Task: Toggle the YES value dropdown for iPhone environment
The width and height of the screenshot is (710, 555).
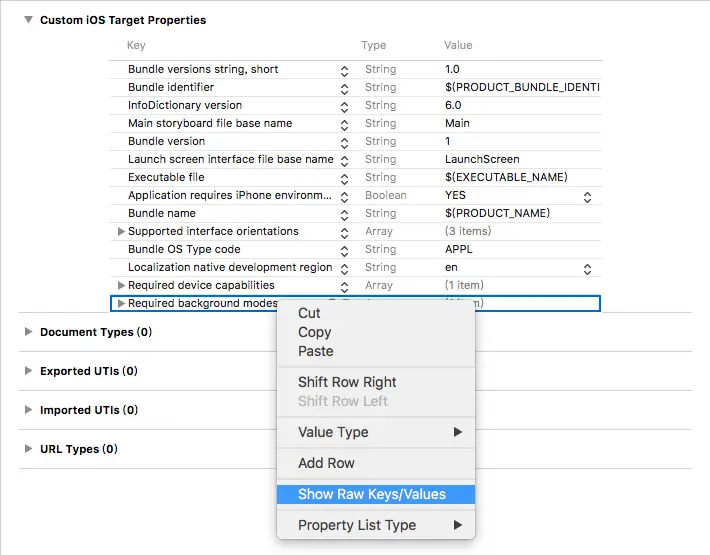Action: tap(587, 196)
